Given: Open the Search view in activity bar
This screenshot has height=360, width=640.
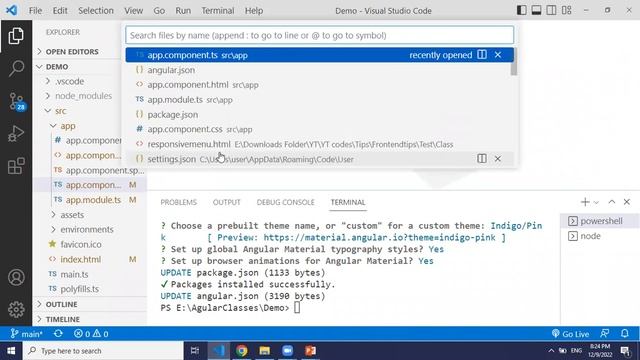Looking at the screenshot, I should (16, 68).
